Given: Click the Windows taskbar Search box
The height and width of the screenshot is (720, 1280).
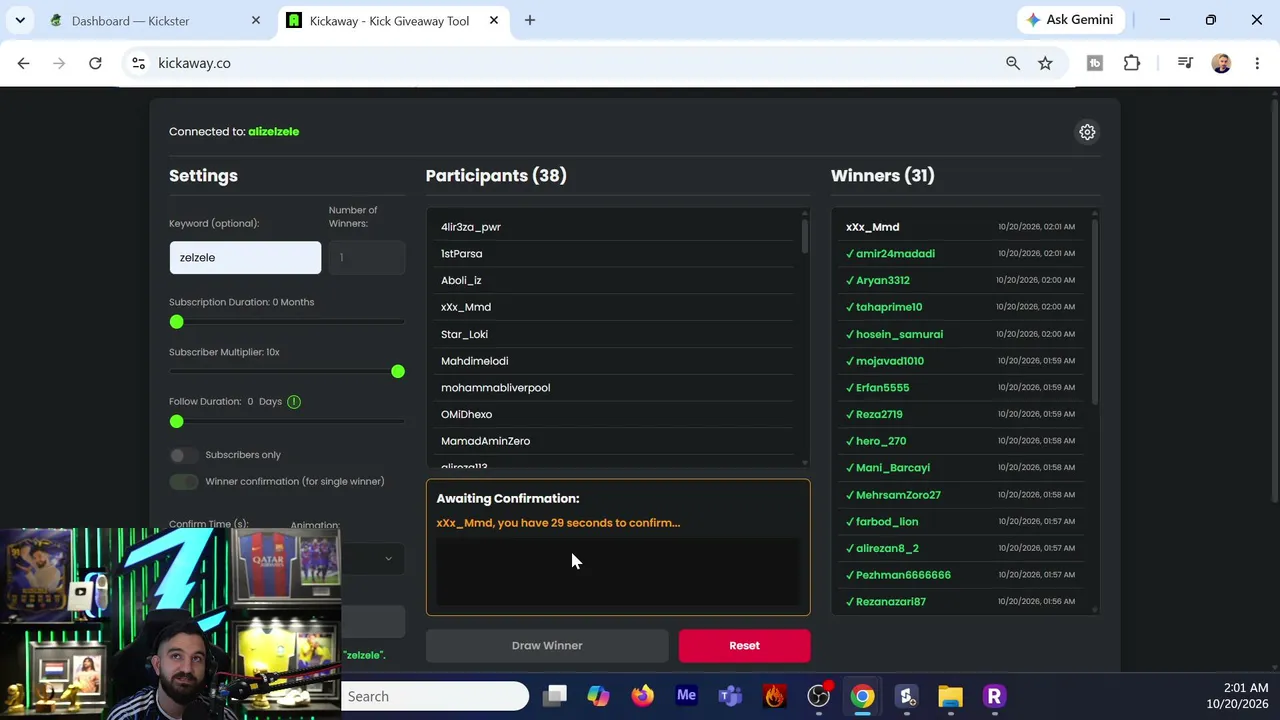Looking at the screenshot, I should pyautogui.click(x=435, y=696).
